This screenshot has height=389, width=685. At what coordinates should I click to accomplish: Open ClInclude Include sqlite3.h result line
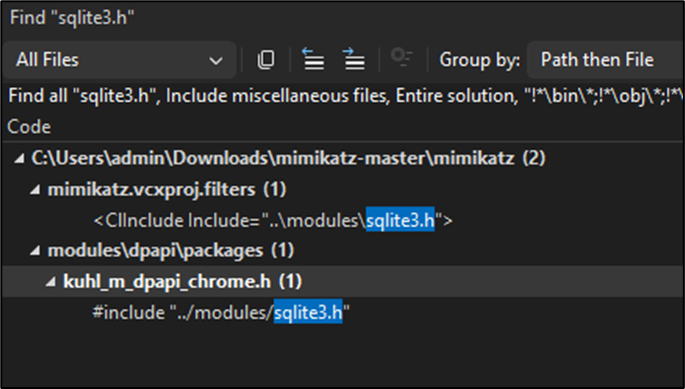(x=343, y=220)
